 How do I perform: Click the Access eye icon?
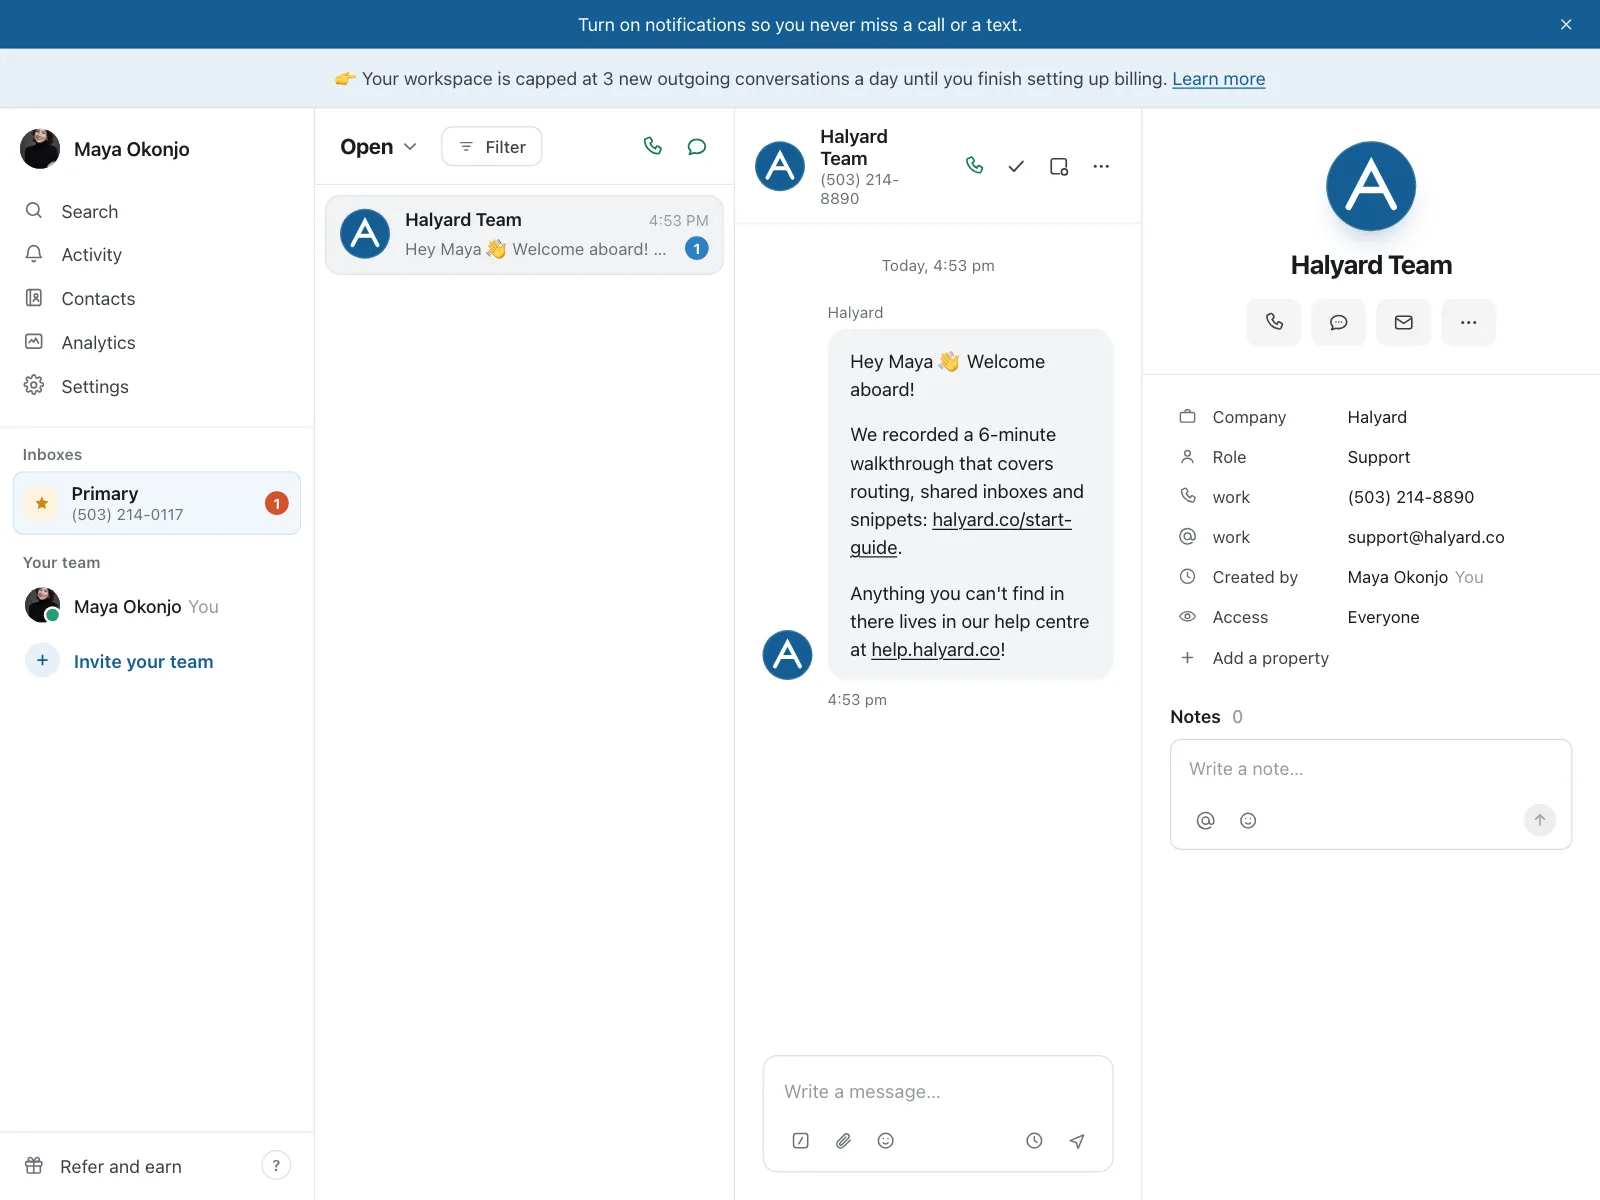1188,617
